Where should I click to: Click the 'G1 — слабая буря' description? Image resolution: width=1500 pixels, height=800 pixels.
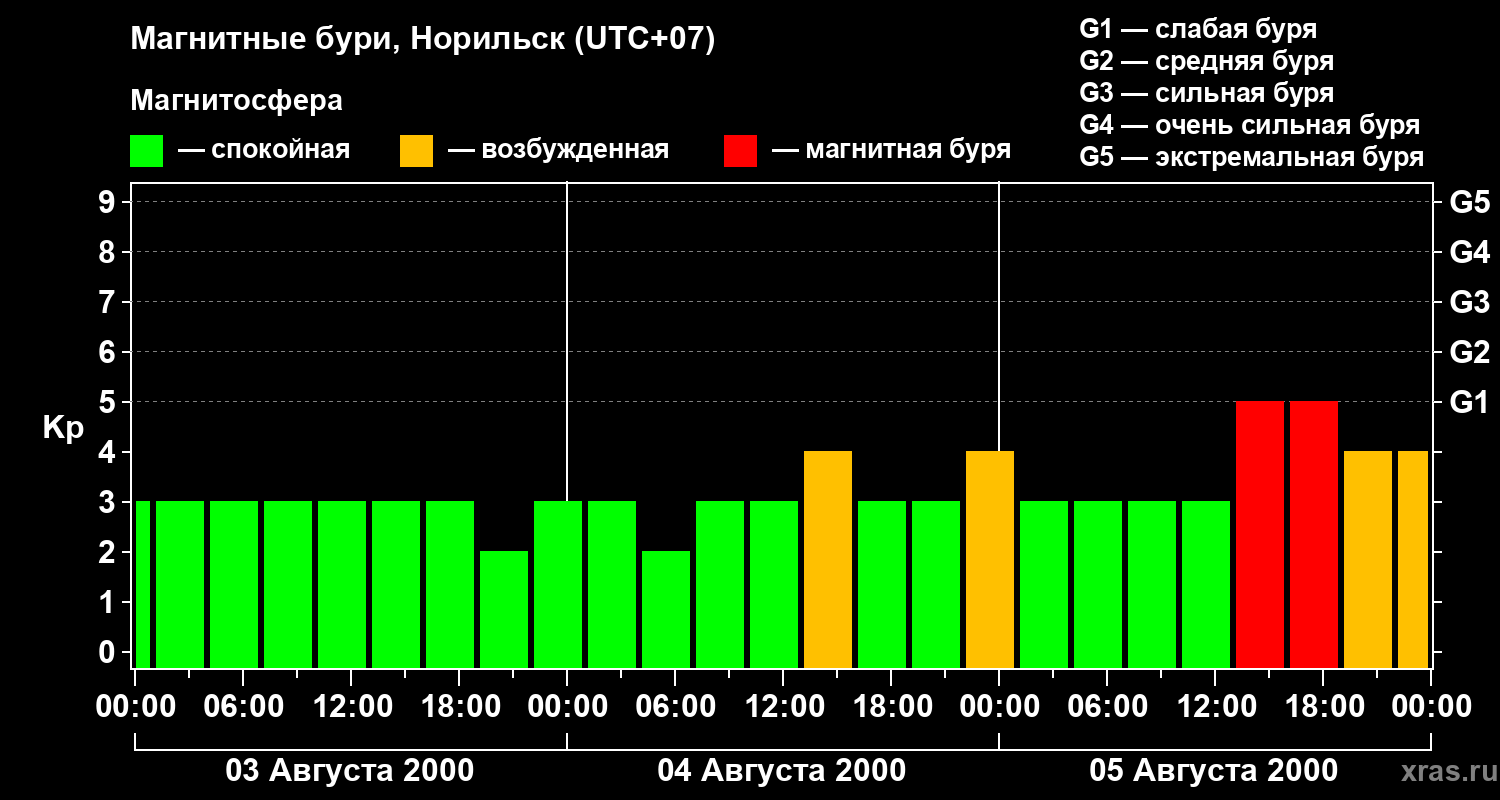point(1198,28)
